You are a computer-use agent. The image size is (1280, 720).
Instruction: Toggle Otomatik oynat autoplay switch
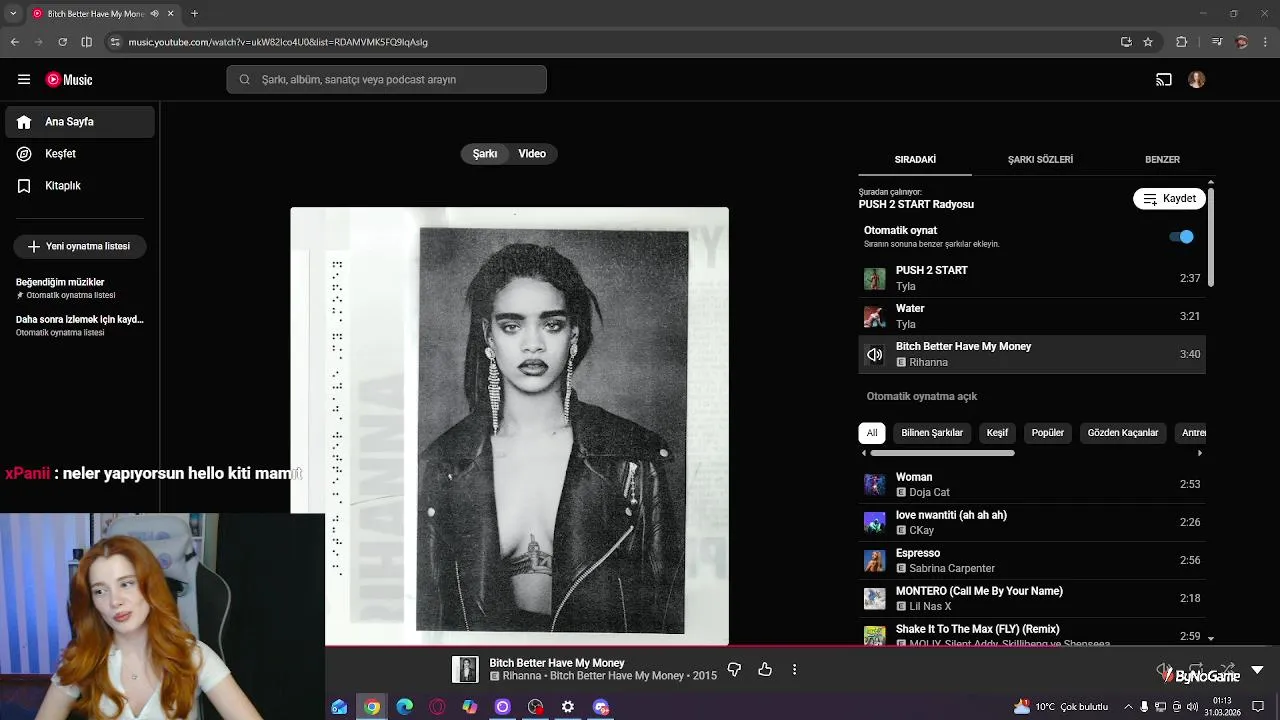pos(1182,237)
